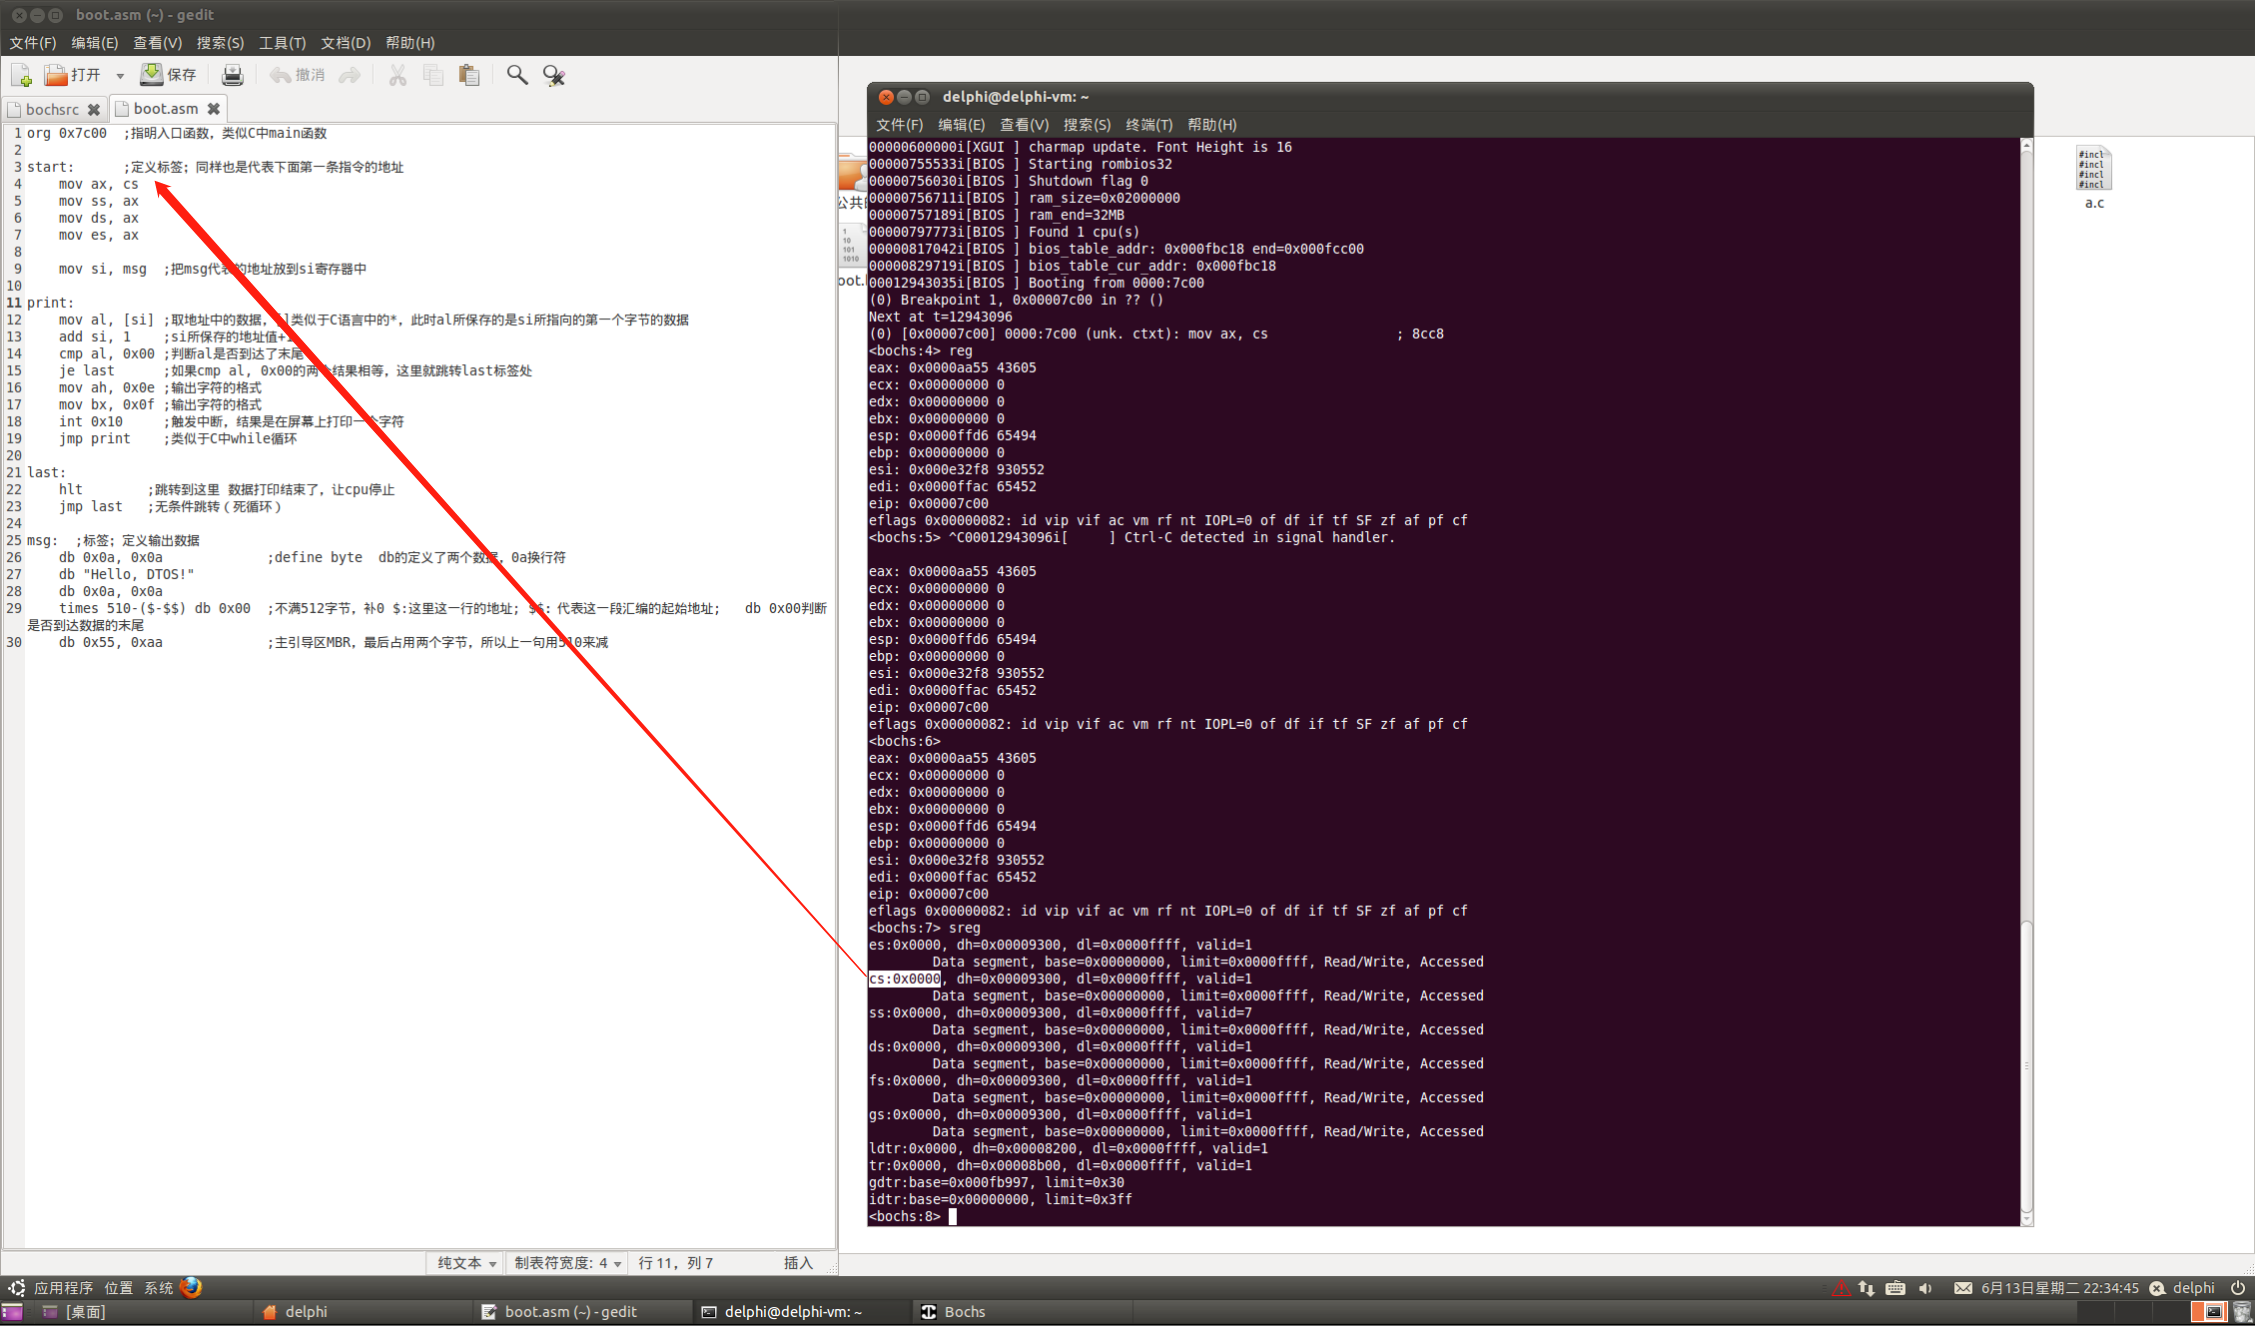Click the paste clipboard icon
This screenshot has width=2255, height=1326.
[x=468, y=75]
